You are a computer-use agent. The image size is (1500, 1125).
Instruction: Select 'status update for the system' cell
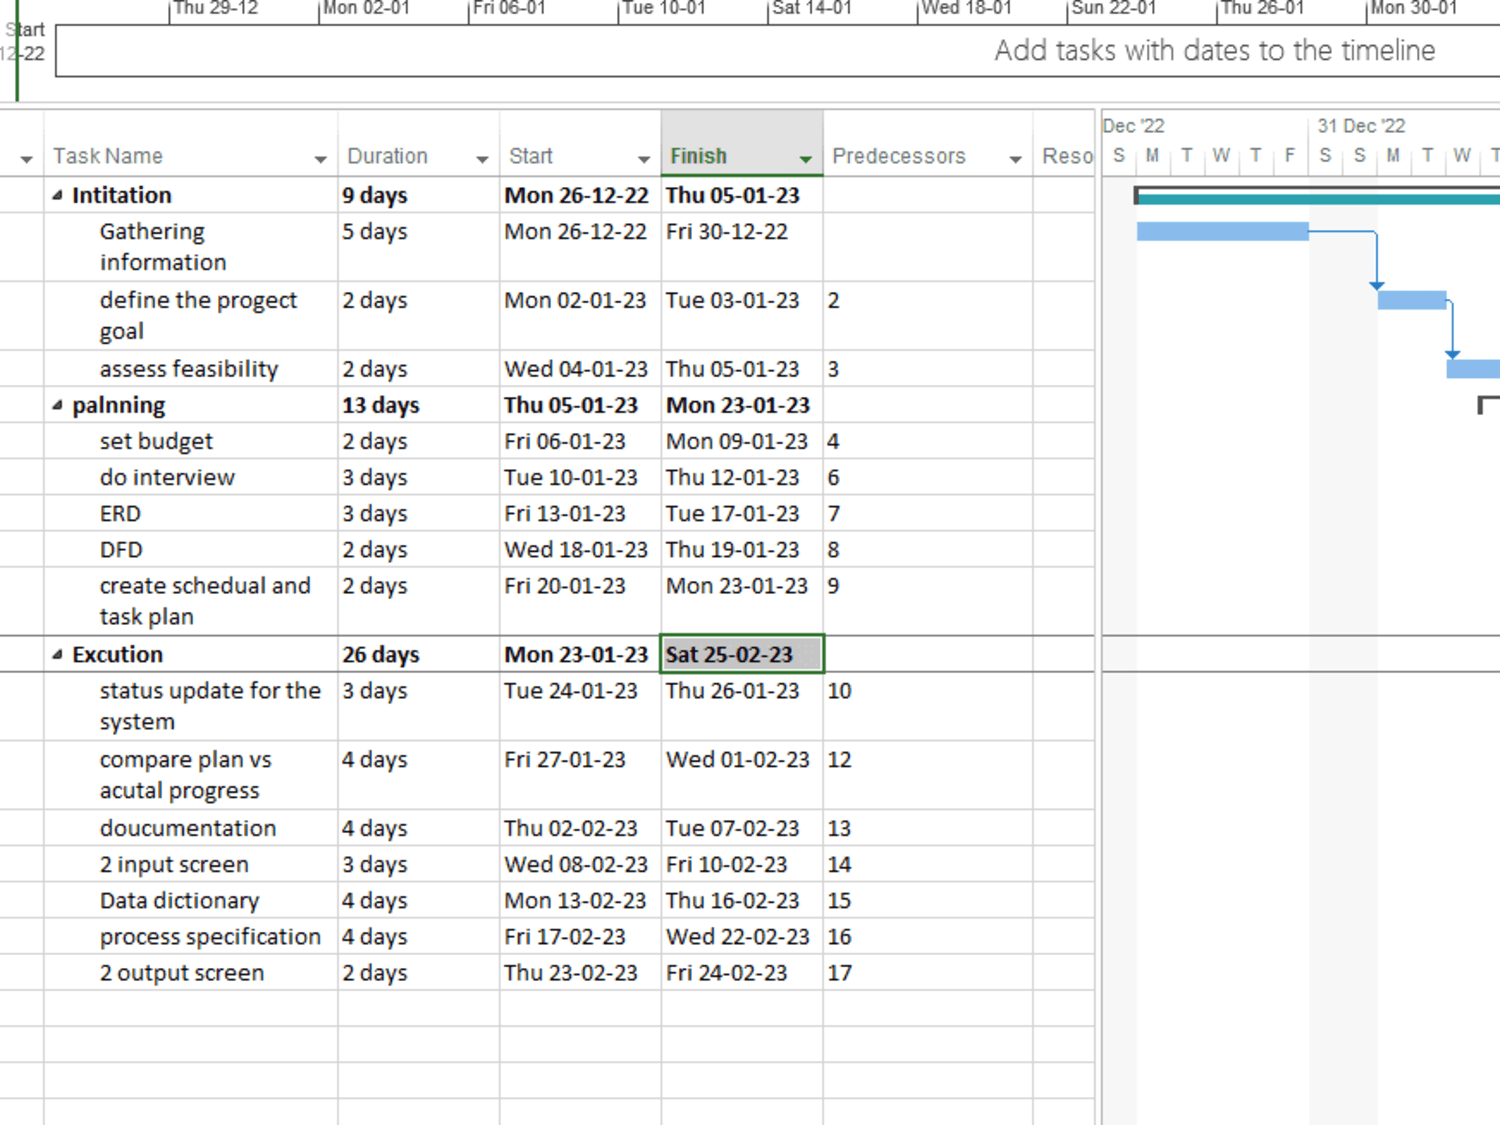tap(190, 706)
